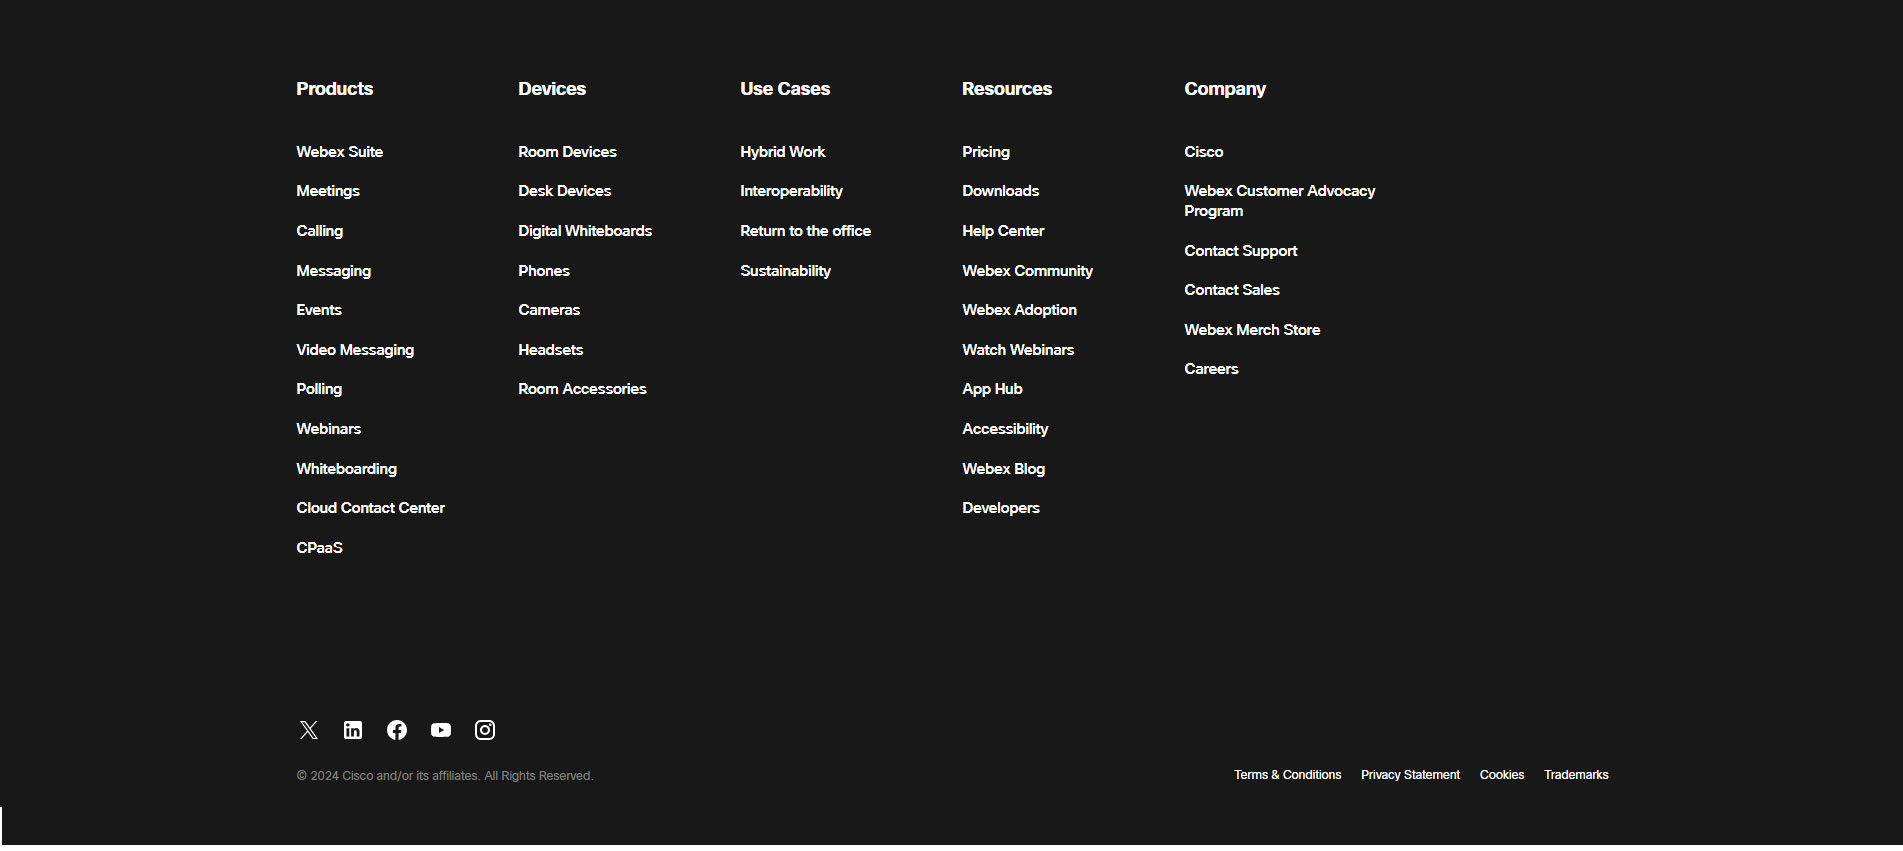Screen dimensions: 1903x851
Task: Go to Accessibility page
Action: (x=1006, y=429)
